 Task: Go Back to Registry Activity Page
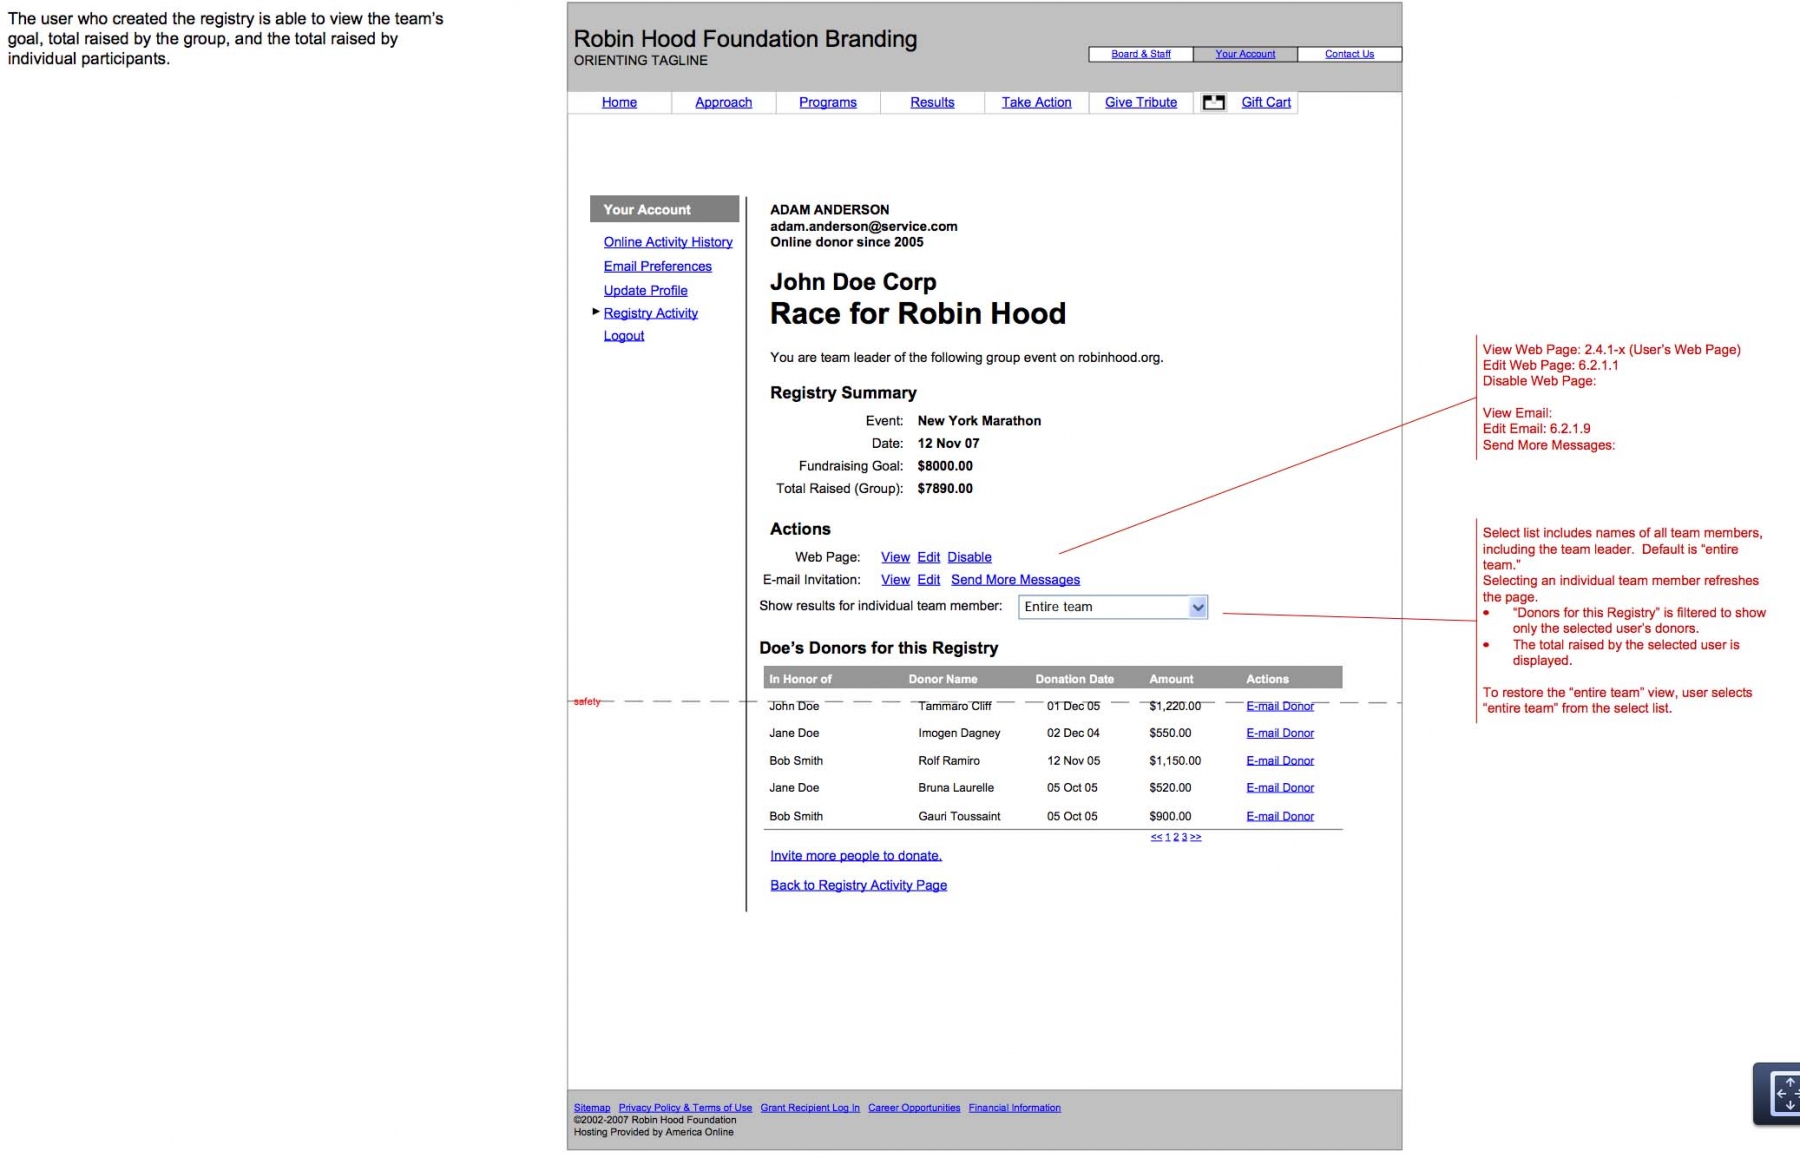pyautogui.click(x=858, y=885)
